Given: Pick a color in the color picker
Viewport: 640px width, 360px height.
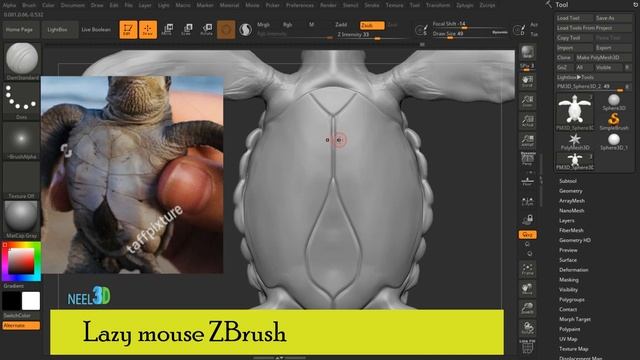Looking at the screenshot, I should [21, 261].
